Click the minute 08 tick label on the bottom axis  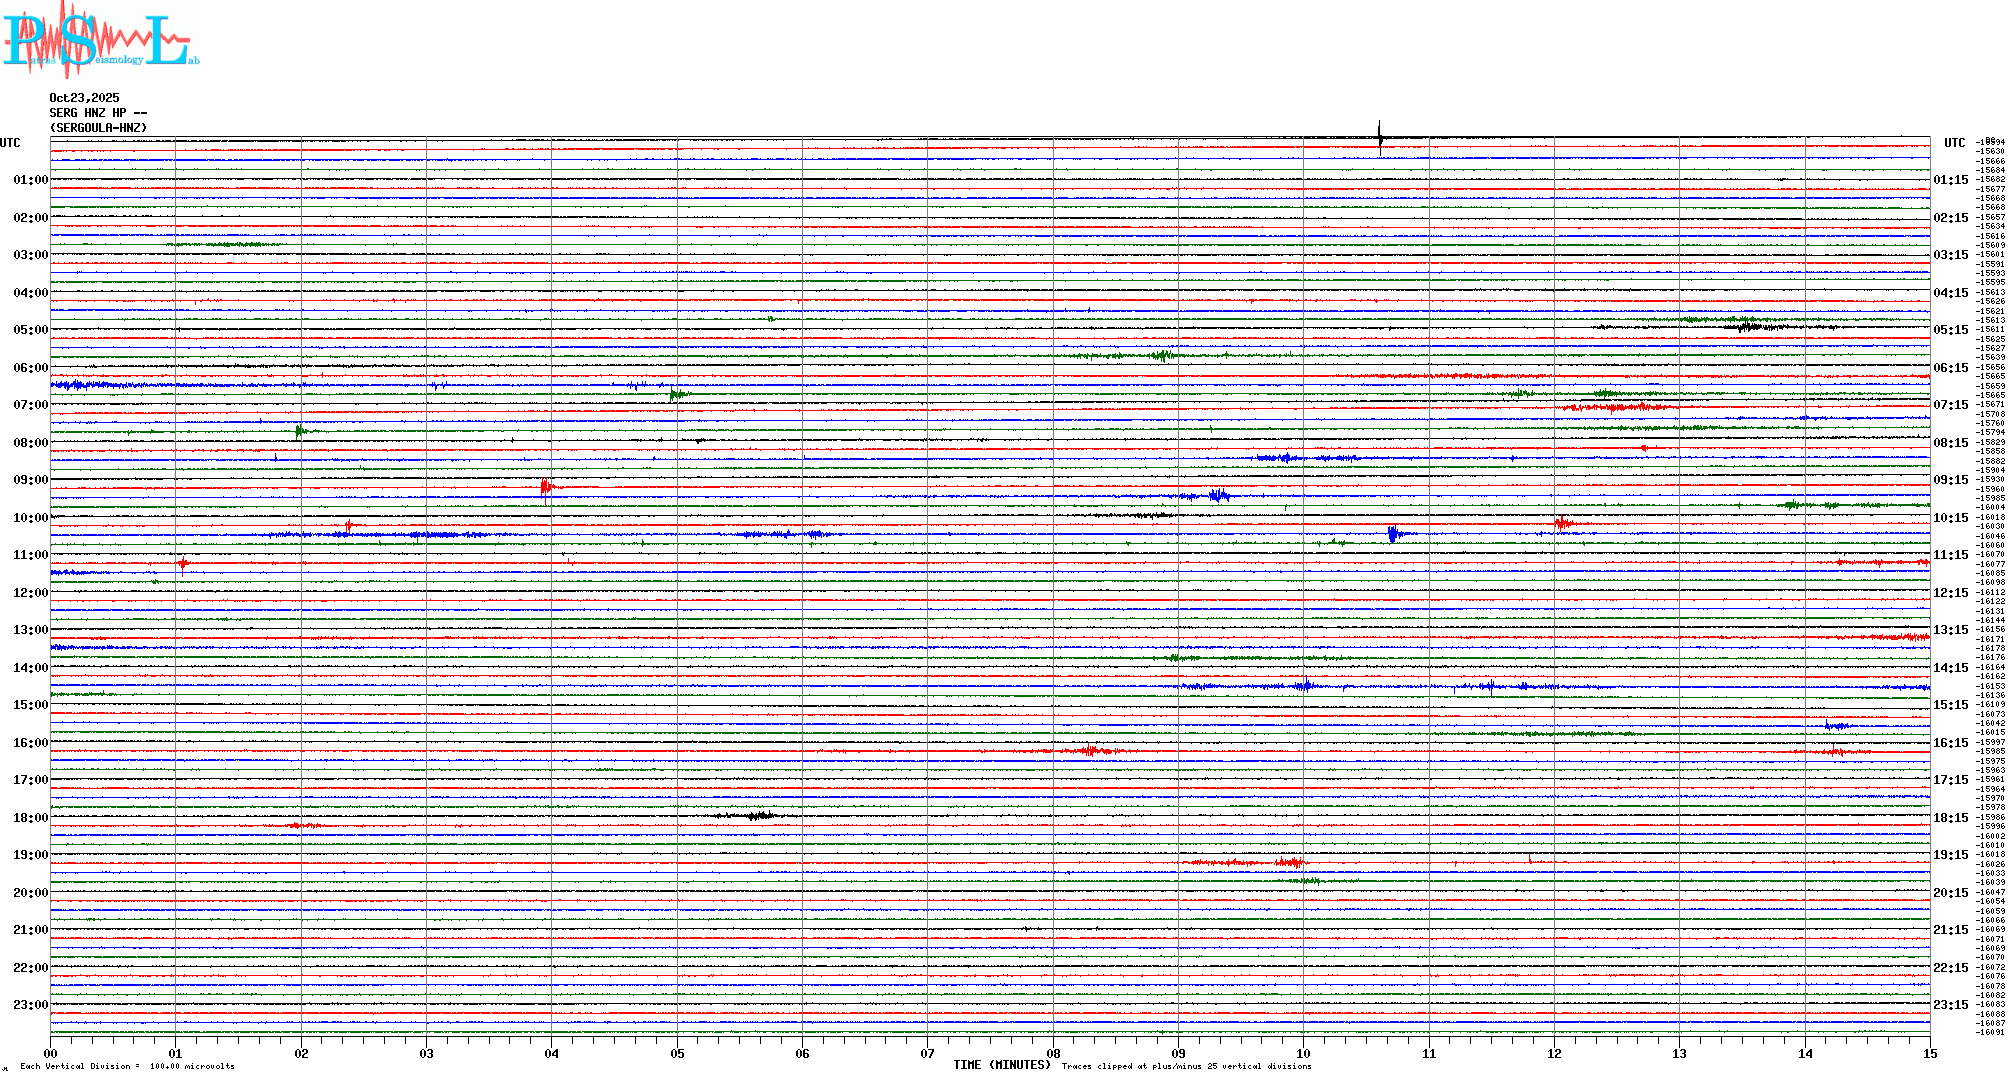coord(1053,1053)
